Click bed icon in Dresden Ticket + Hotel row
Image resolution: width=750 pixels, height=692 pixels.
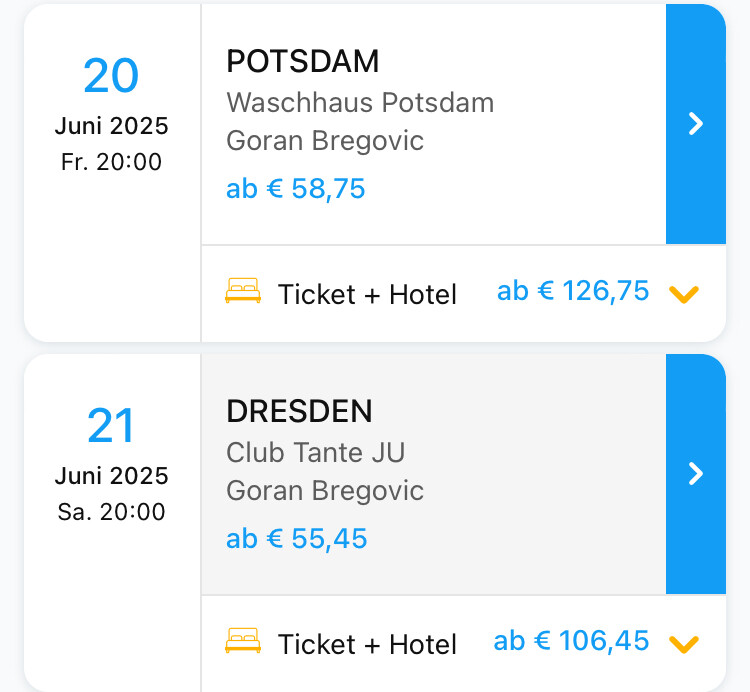coord(243,641)
